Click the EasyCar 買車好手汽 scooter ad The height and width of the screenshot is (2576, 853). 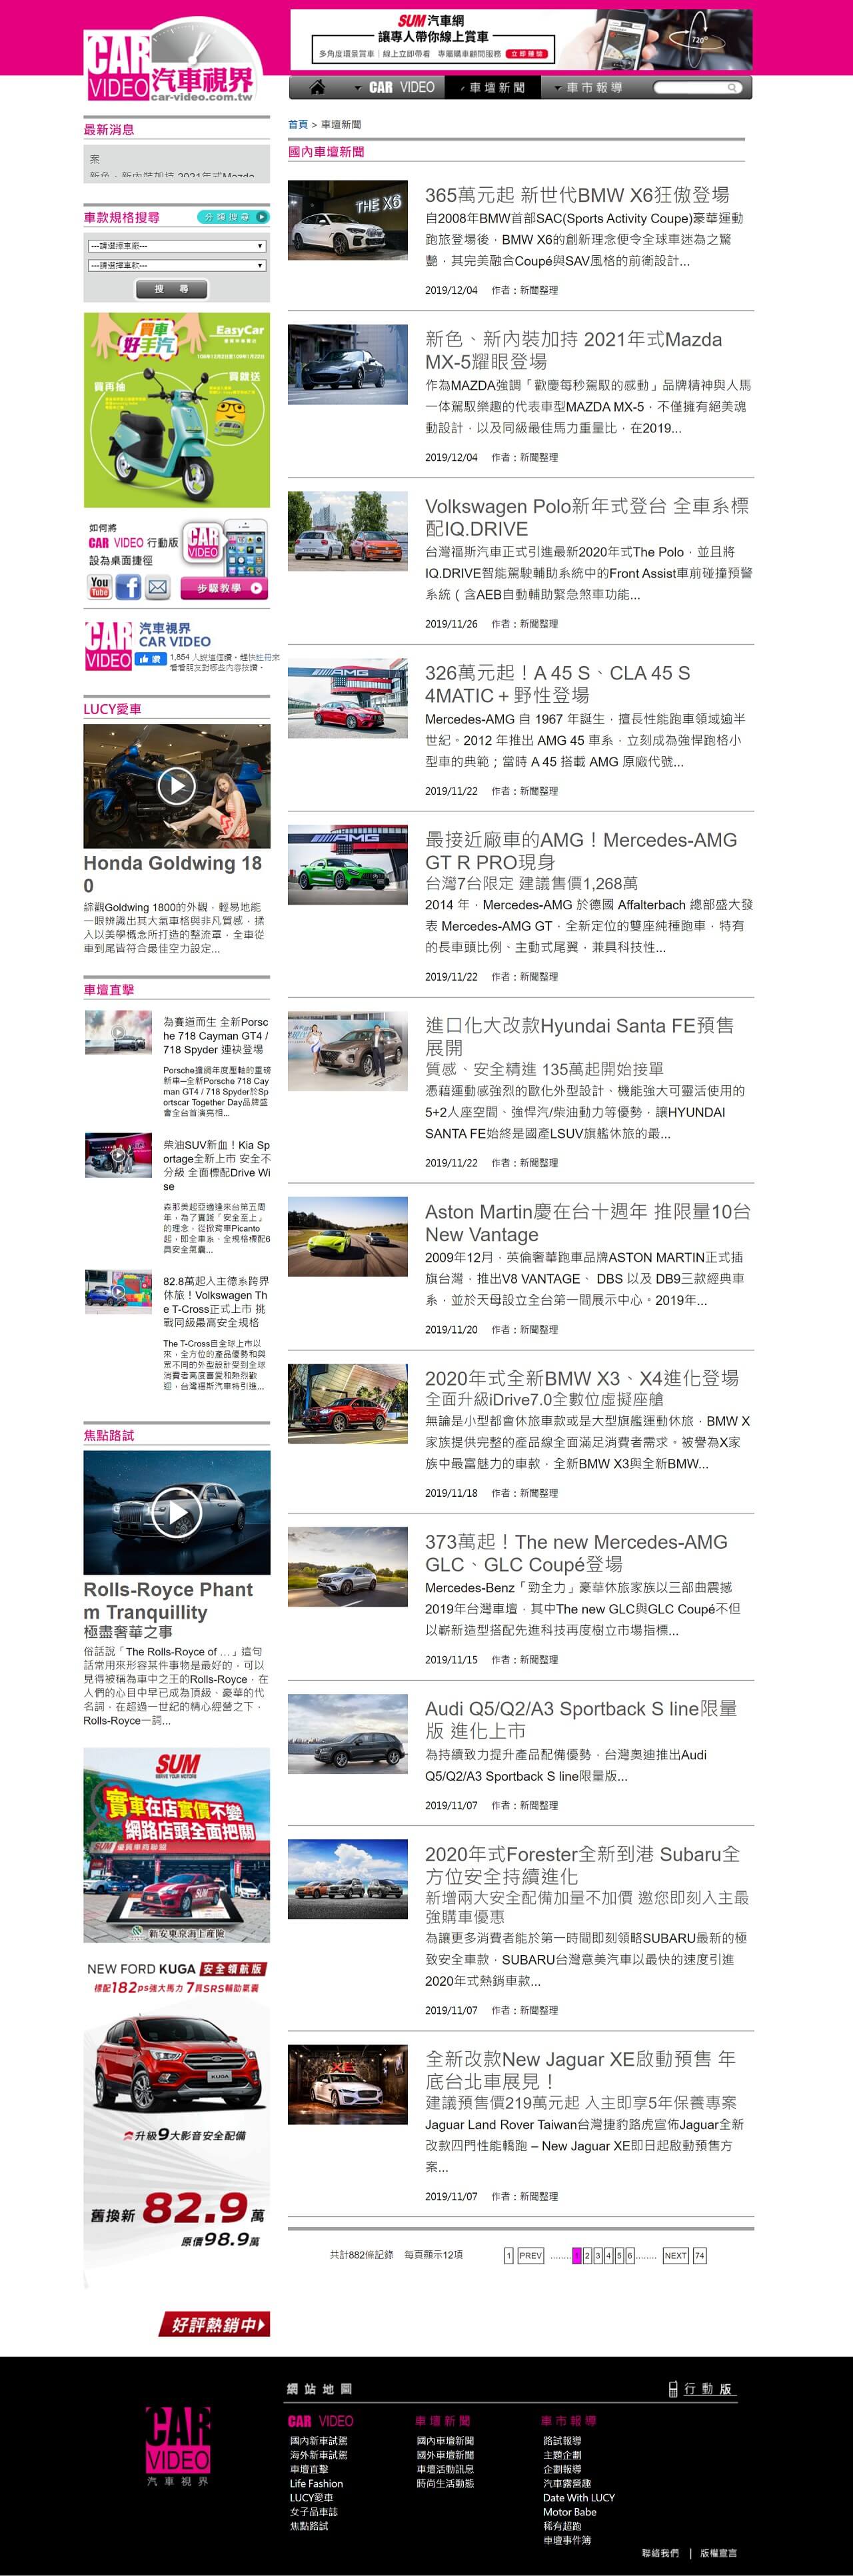click(x=176, y=410)
